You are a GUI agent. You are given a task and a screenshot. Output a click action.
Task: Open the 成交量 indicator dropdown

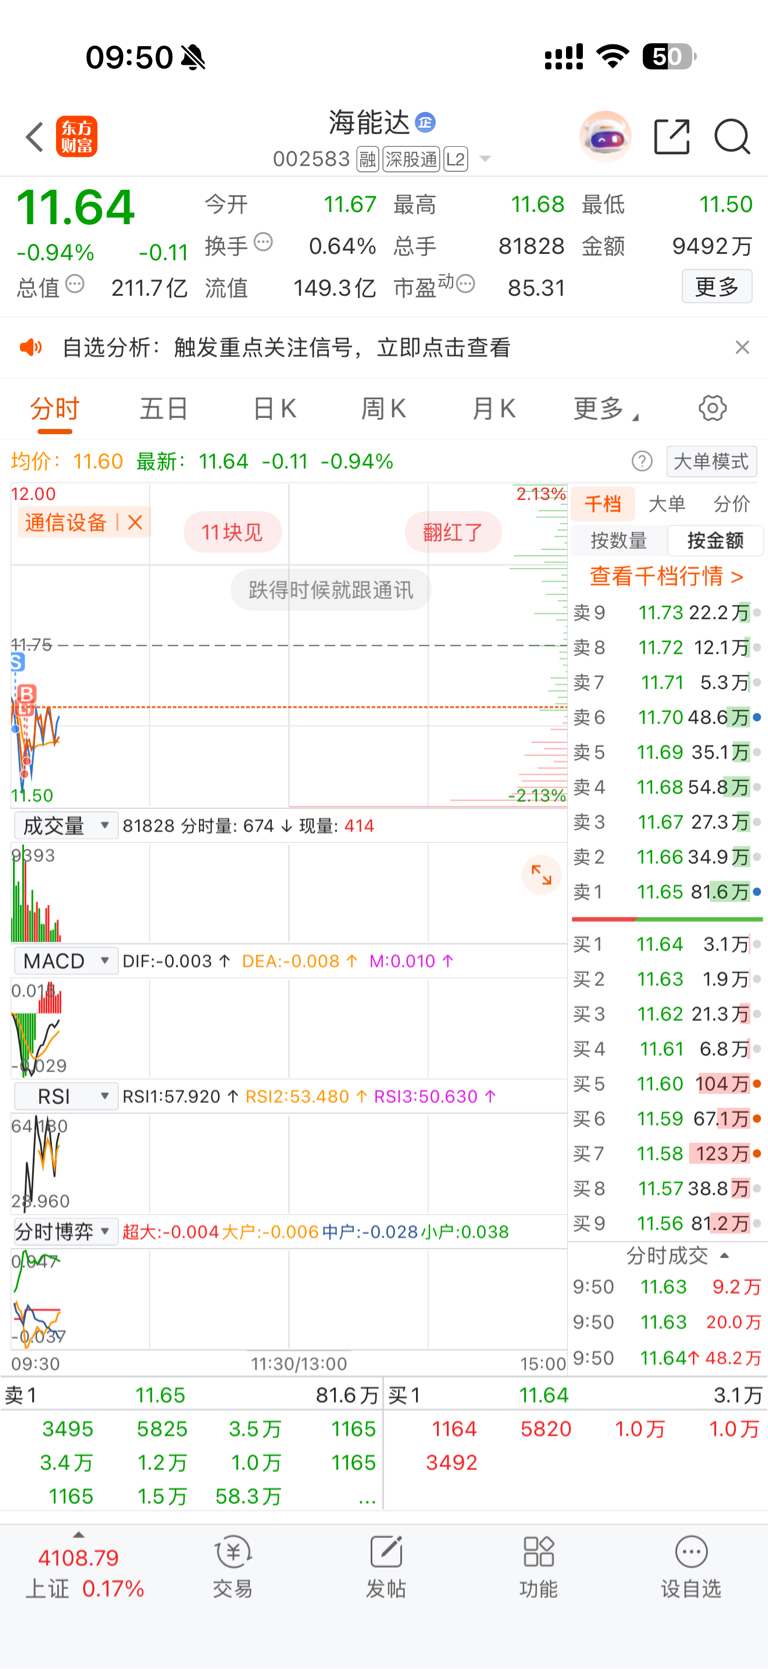tap(65, 826)
